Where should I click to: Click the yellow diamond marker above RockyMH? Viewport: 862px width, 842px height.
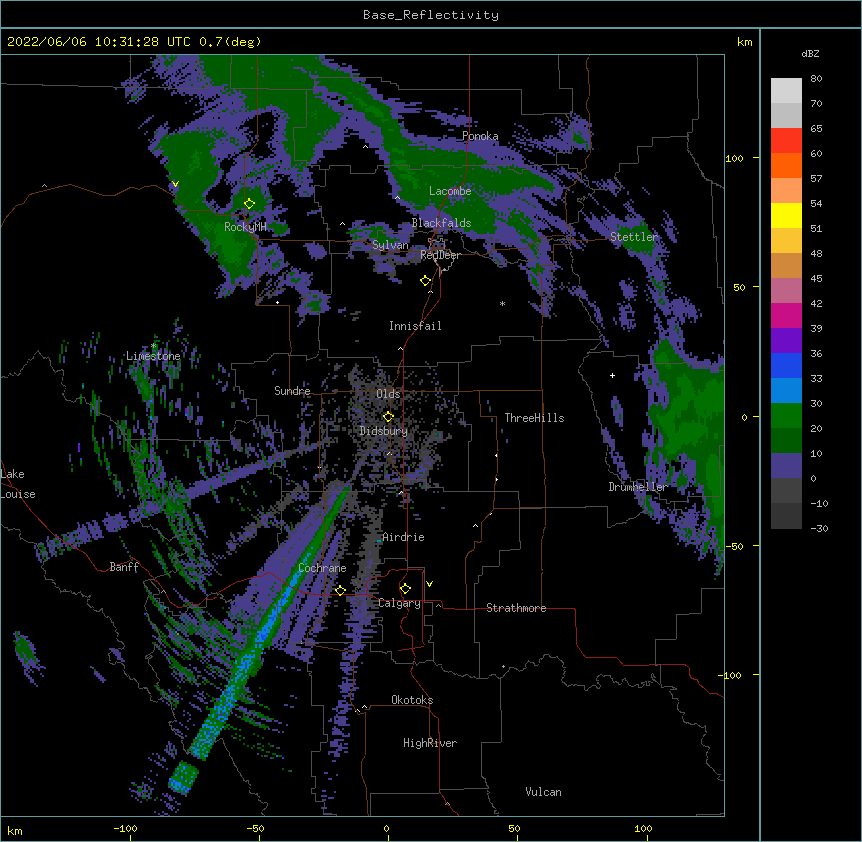[x=250, y=204]
